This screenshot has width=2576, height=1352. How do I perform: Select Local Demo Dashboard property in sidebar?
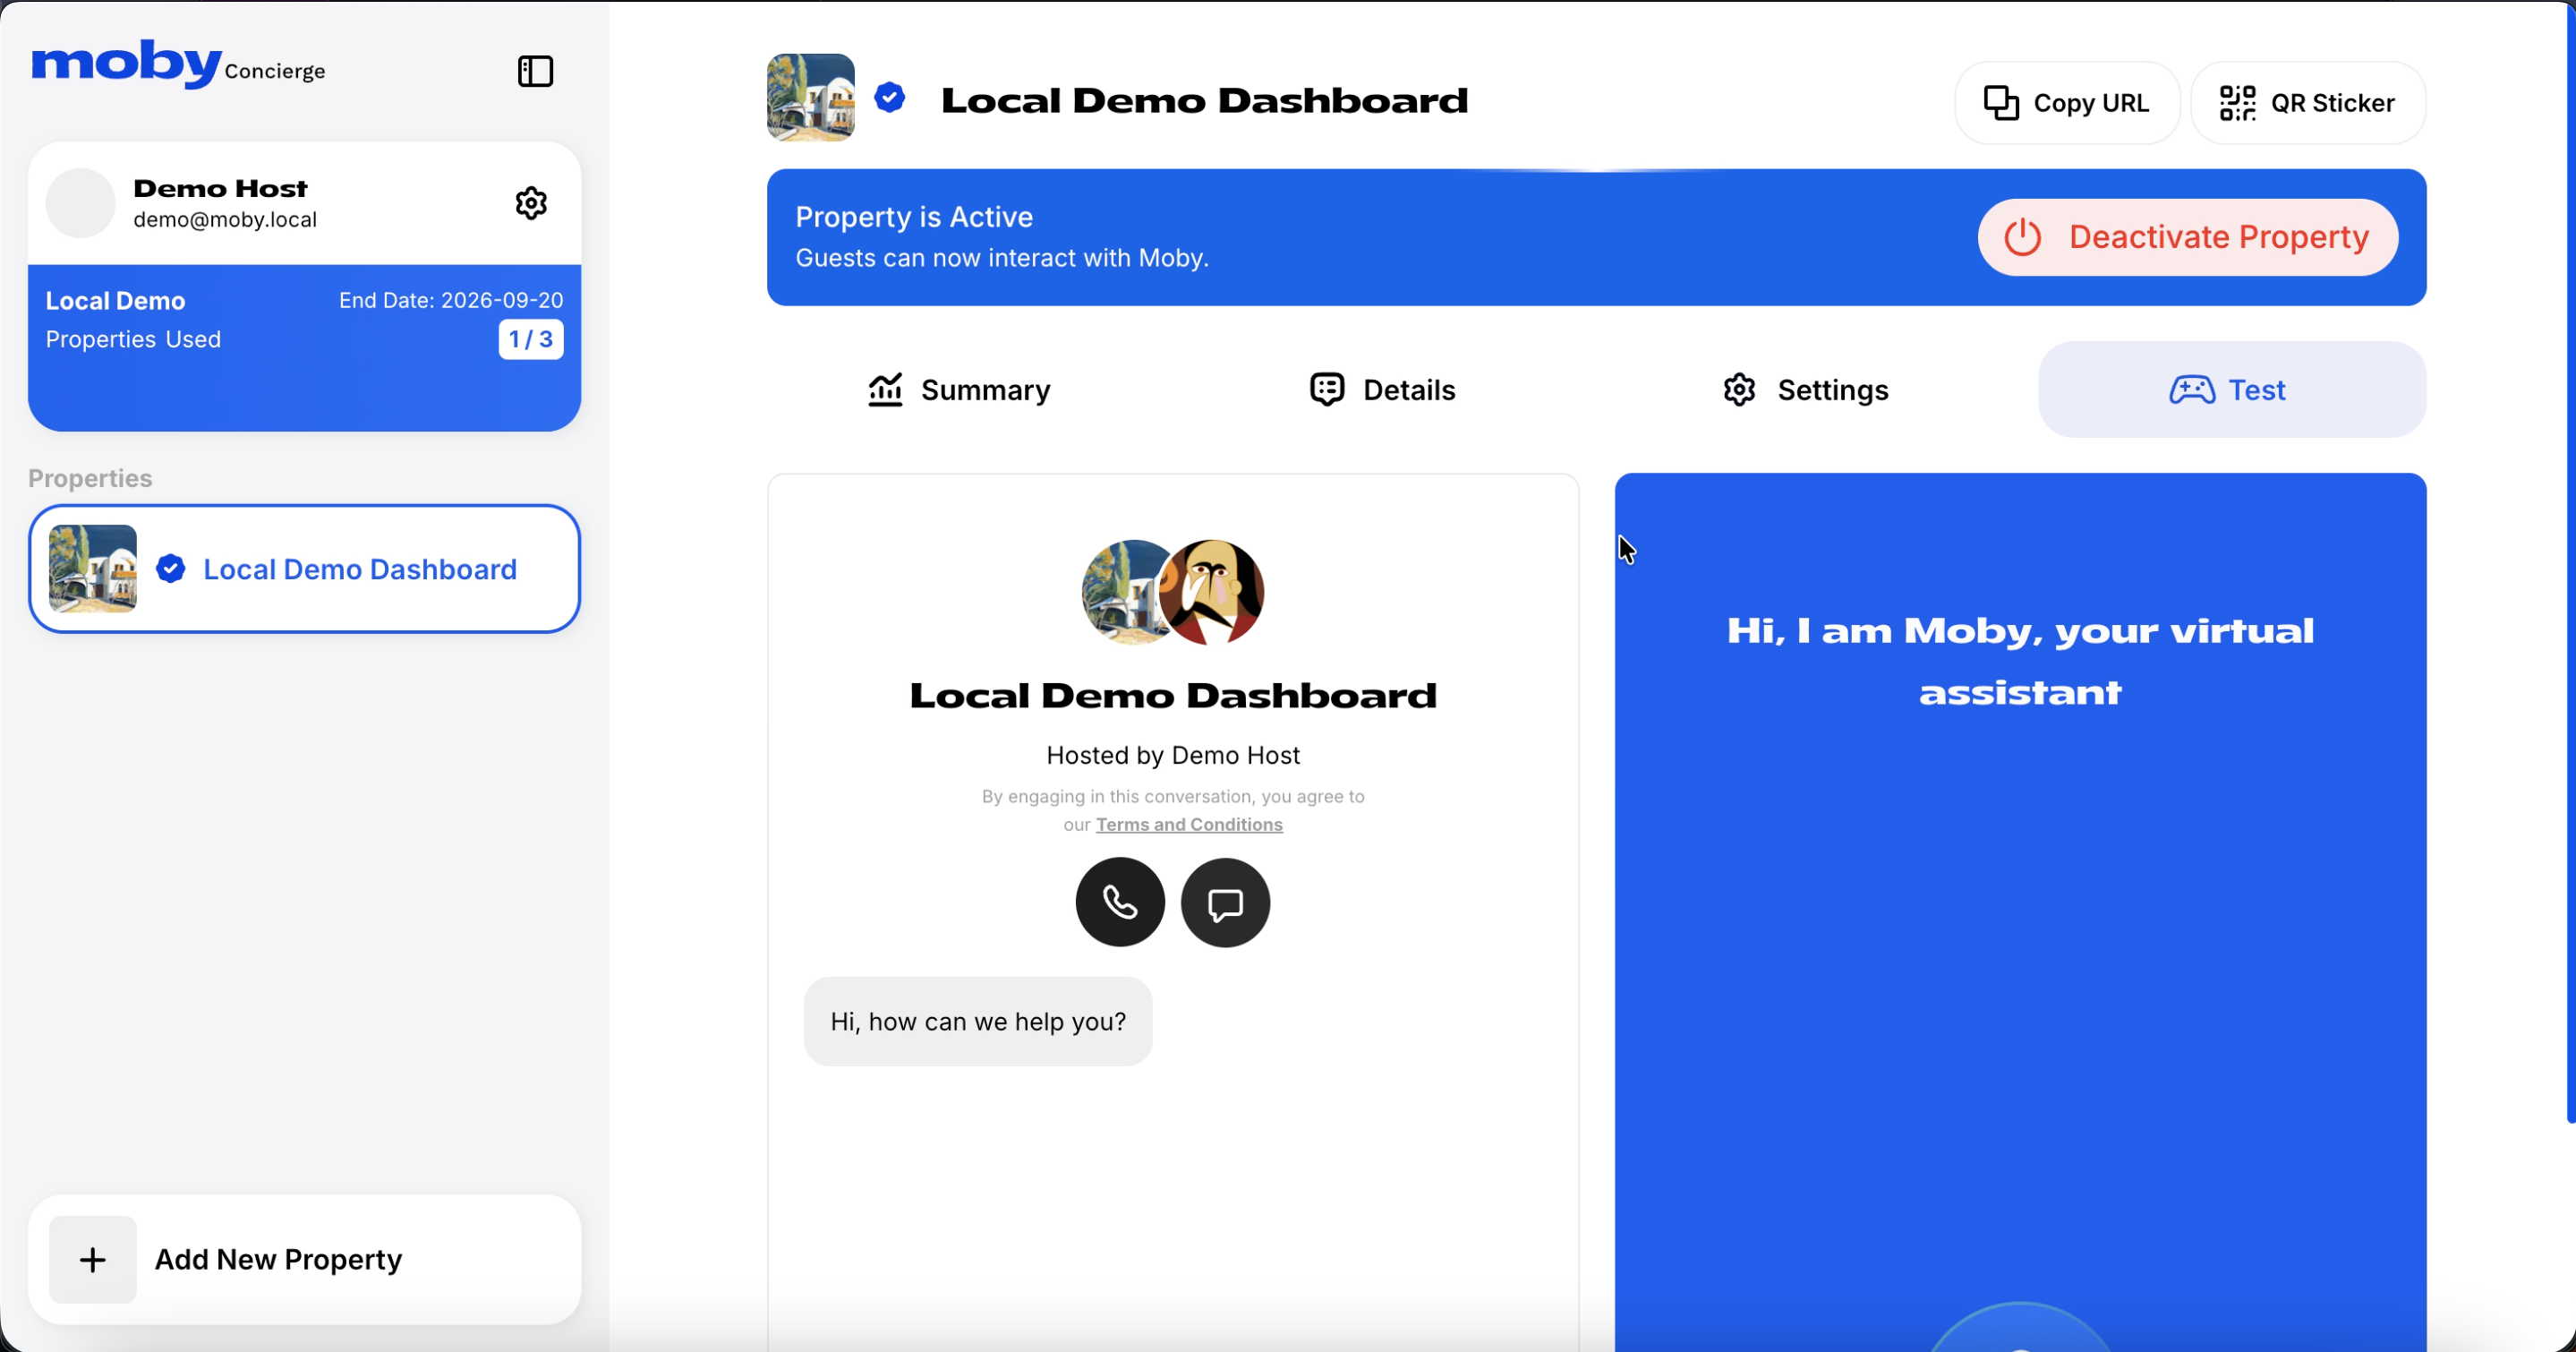304,569
